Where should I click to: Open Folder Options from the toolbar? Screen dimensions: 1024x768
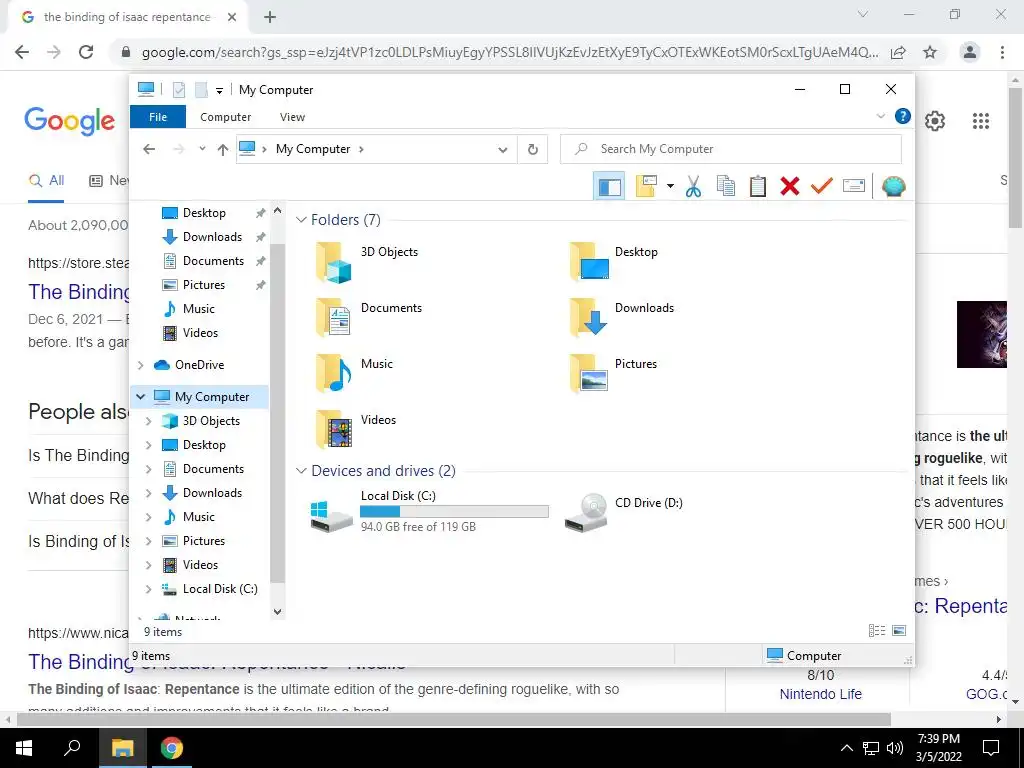coord(646,187)
